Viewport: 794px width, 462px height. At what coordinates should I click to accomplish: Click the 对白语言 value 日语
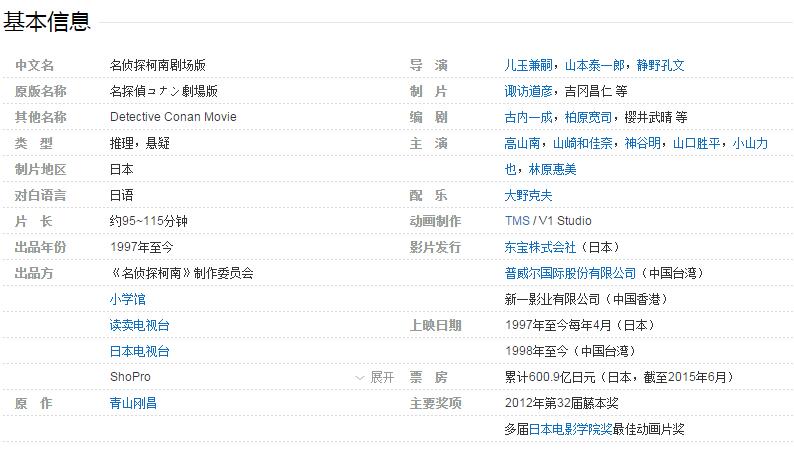point(122,196)
